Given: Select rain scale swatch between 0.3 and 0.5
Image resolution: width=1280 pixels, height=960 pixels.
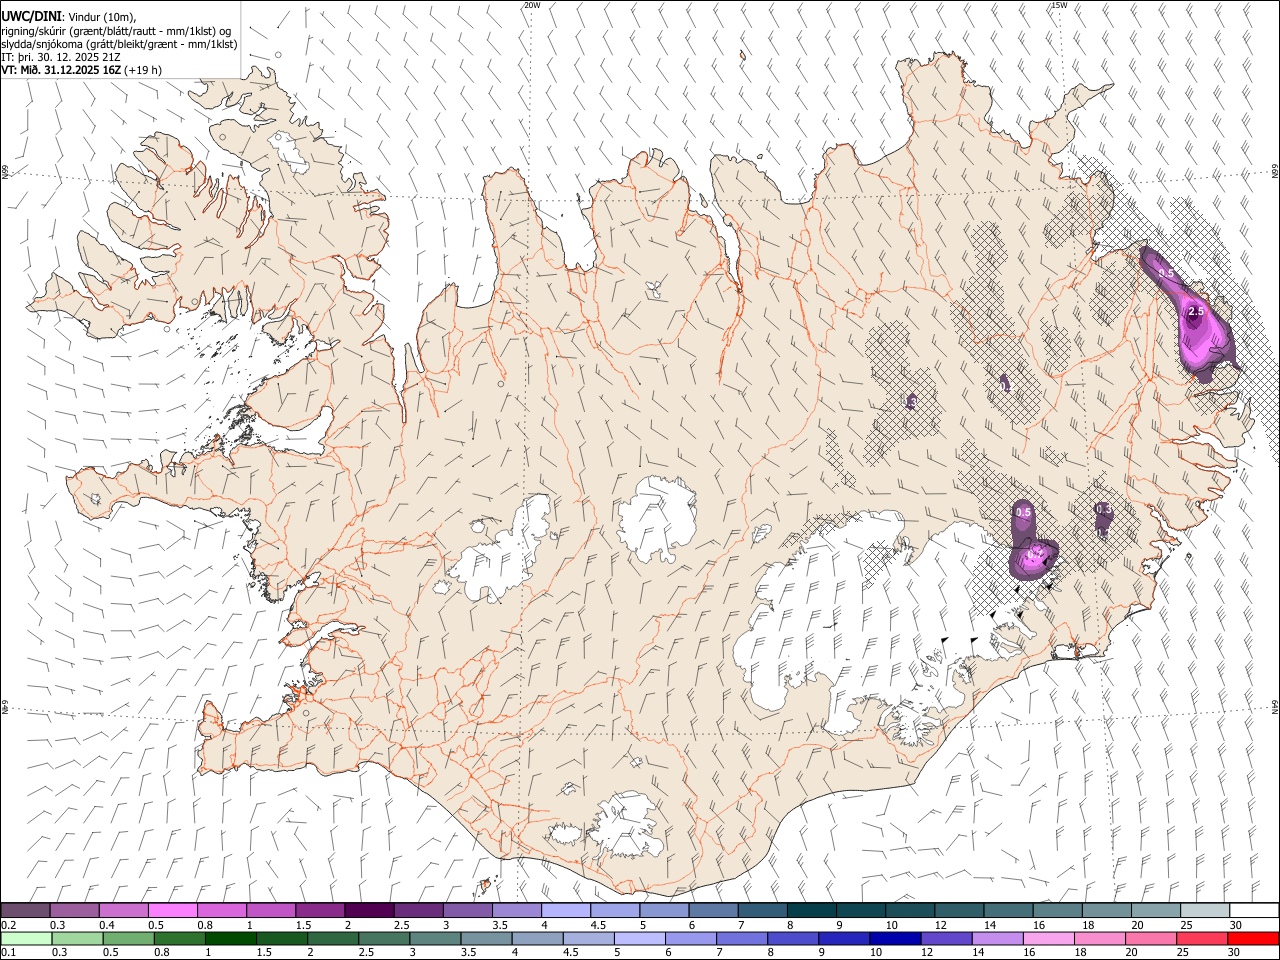Looking at the screenshot, I should [77, 938].
